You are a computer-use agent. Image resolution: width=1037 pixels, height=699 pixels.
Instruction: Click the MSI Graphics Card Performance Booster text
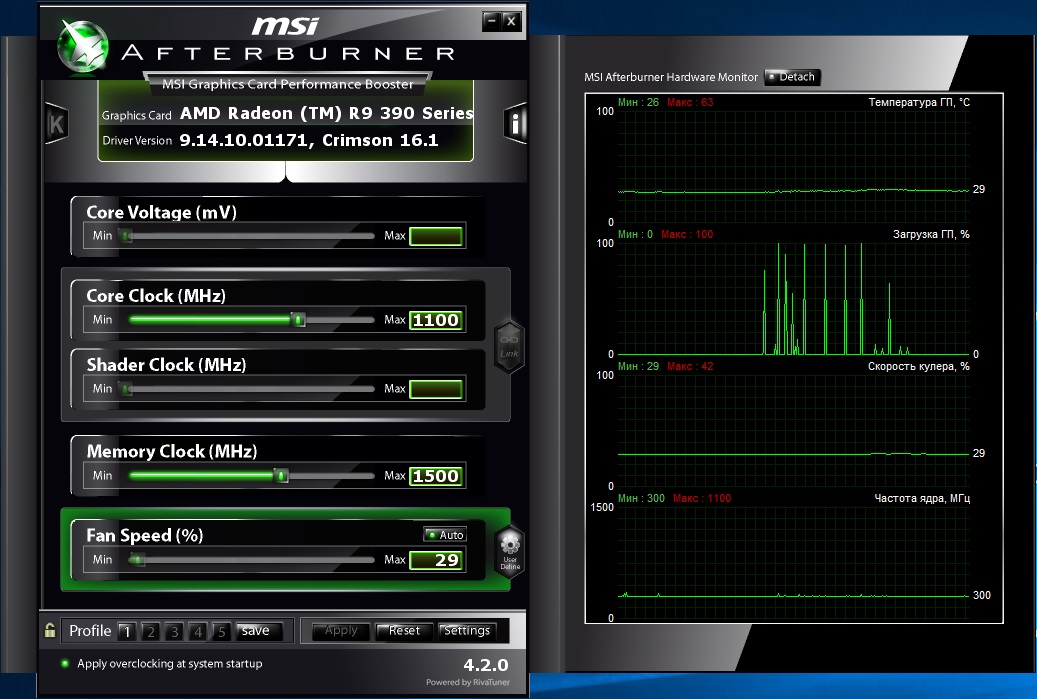(x=288, y=84)
